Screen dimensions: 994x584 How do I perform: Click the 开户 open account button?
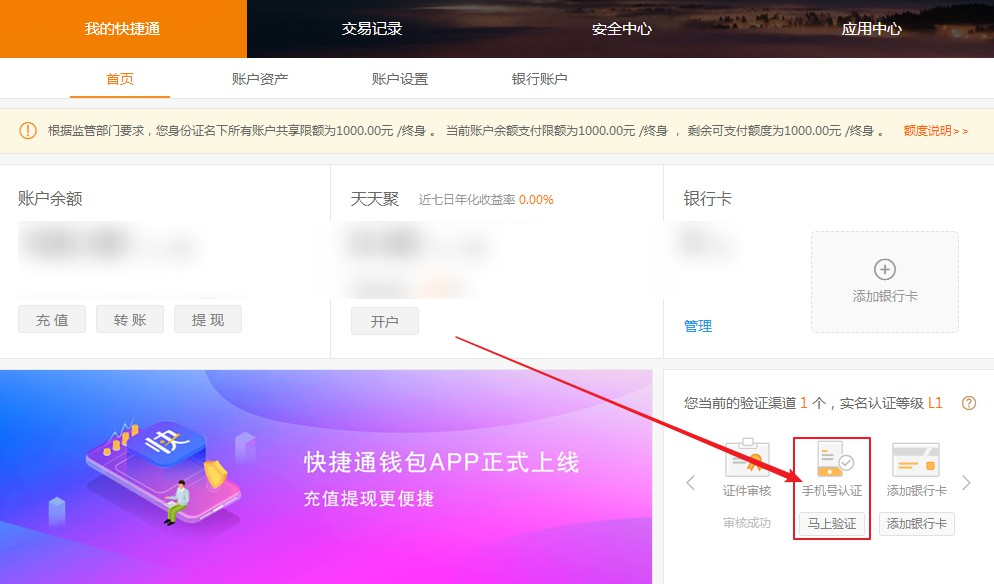pos(384,321)
